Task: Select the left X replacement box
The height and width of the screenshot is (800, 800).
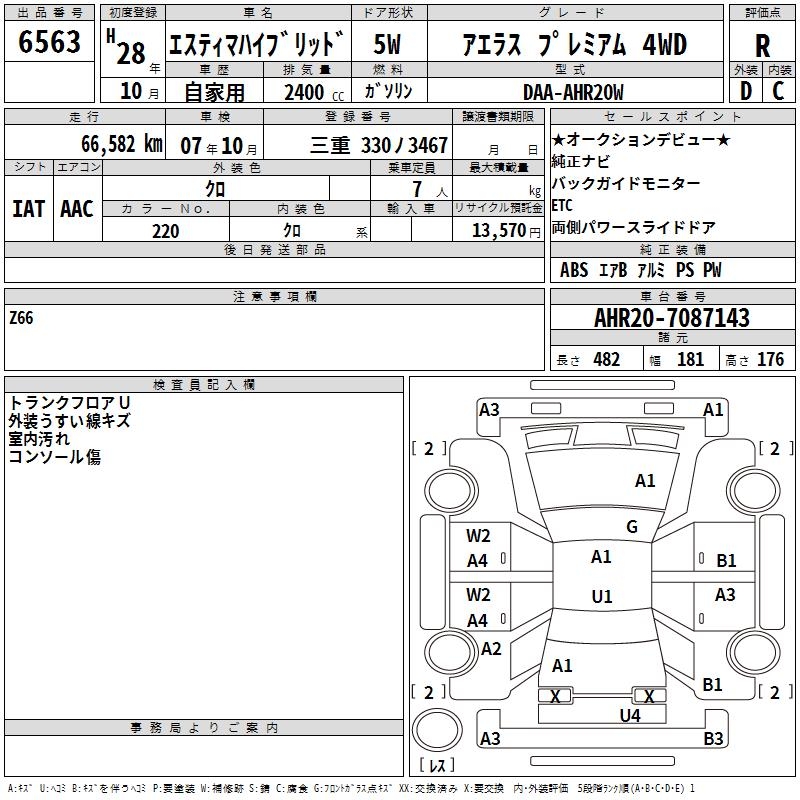Action: [555, 696]
